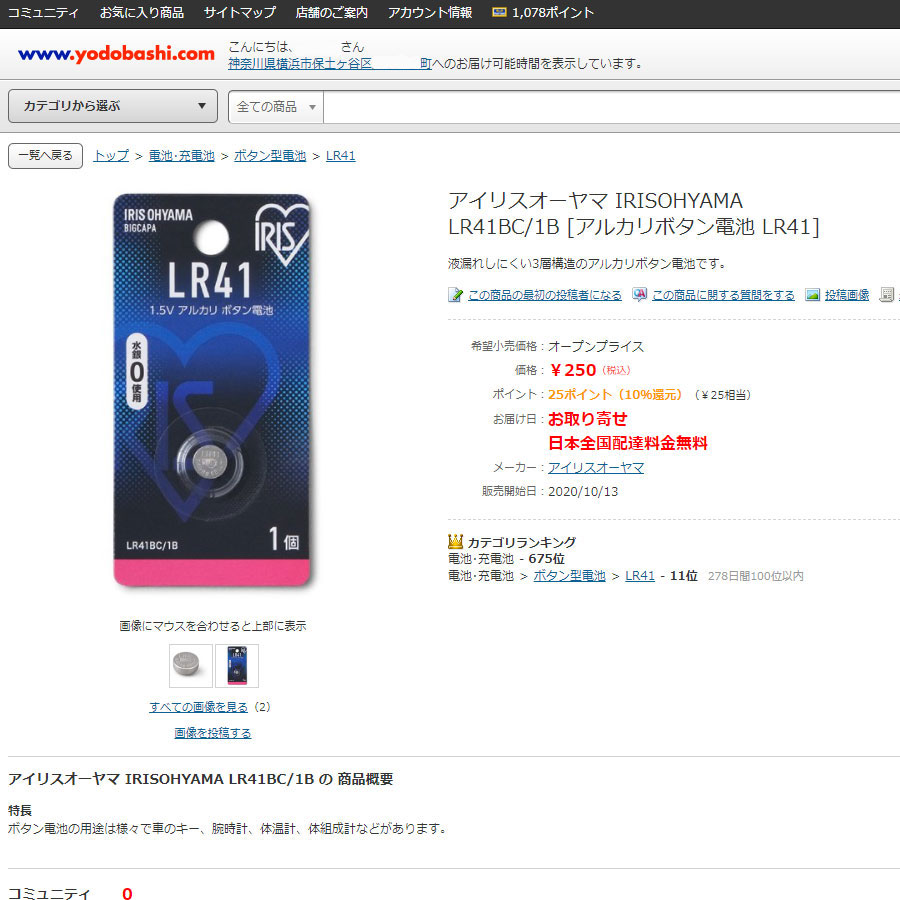Open the アカウント情報 menu item
The height and width of the screenshot is (900, 900).
pyautogui.click(x=430, y=12)
